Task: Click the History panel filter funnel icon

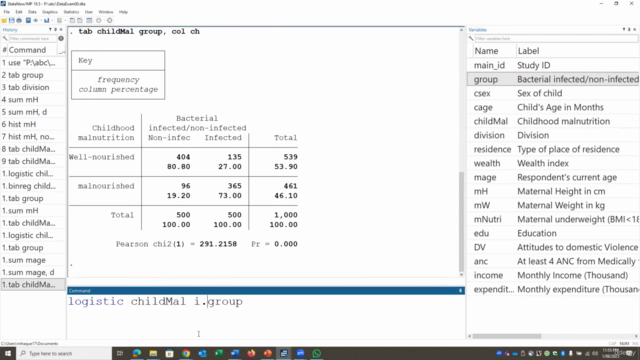Action: tap(50, 30)
